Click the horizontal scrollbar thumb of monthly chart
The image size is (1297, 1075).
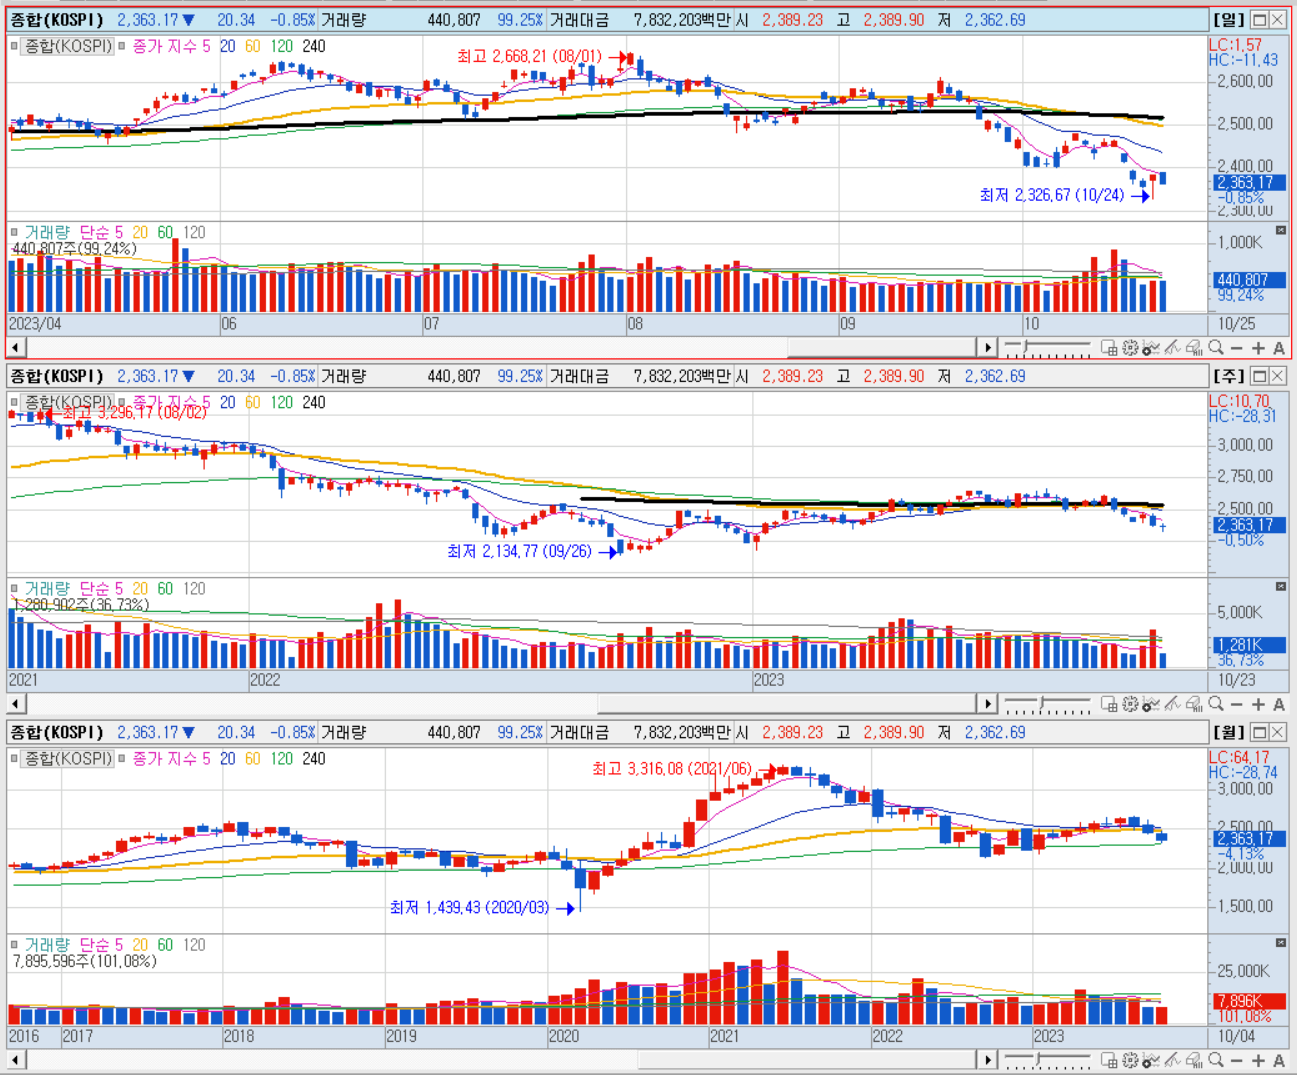pos(808,1060)
